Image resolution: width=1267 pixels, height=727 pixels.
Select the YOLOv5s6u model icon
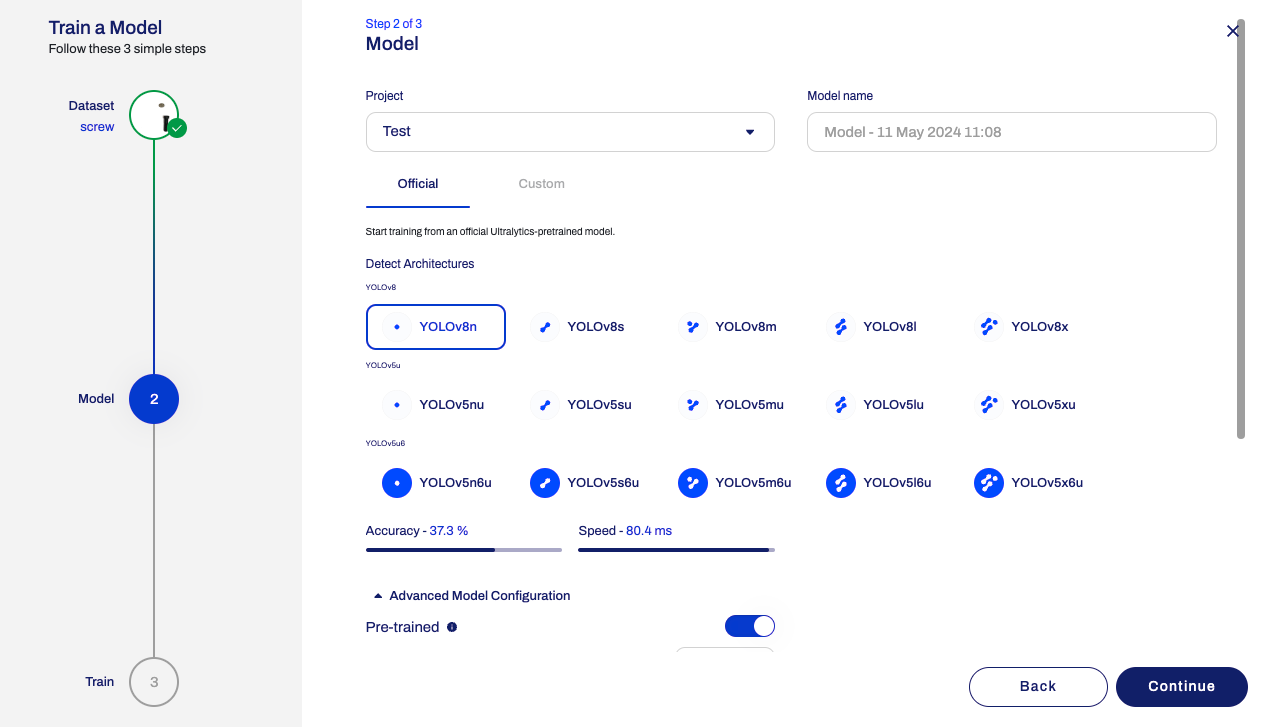(x=545, y=483)
